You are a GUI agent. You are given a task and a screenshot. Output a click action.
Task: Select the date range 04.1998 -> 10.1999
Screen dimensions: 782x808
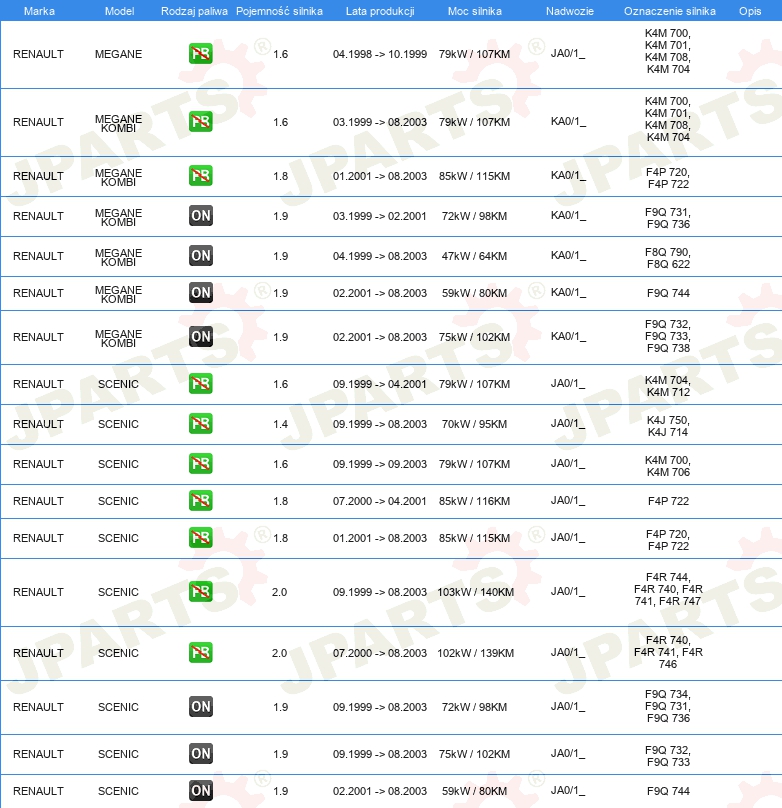[380, 54]
